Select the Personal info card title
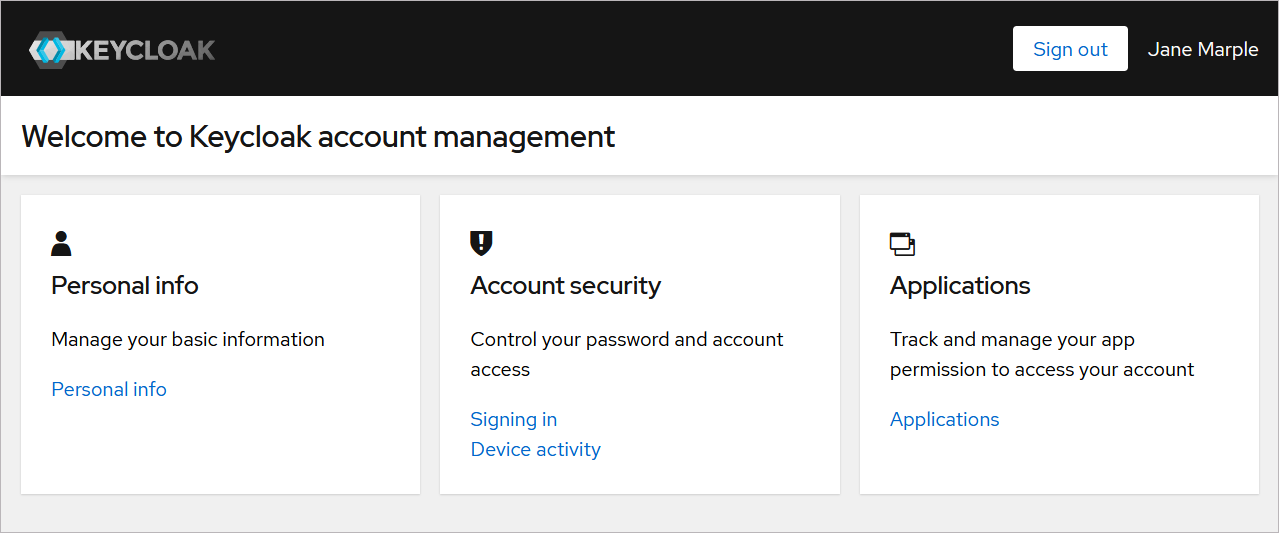1279x533 pixels. coord(125,286)
